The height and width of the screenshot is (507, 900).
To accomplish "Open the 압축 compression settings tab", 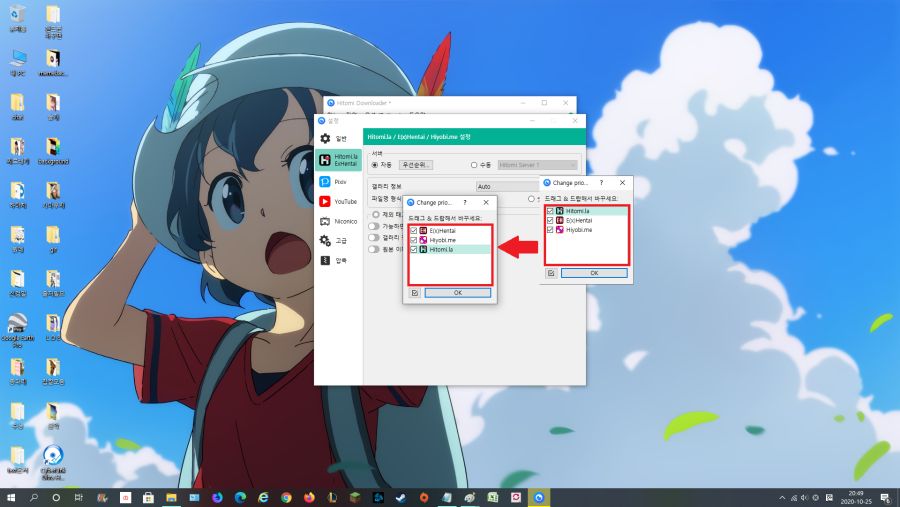I will (339, 260).
